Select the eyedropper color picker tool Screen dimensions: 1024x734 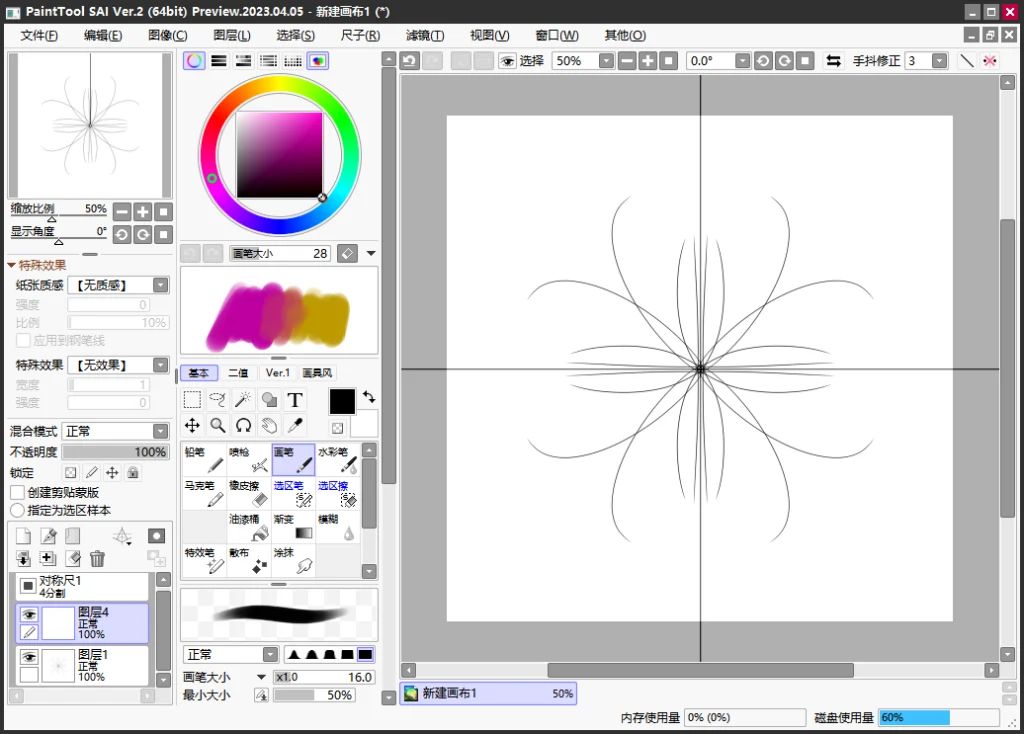click(x=295, y=426)
